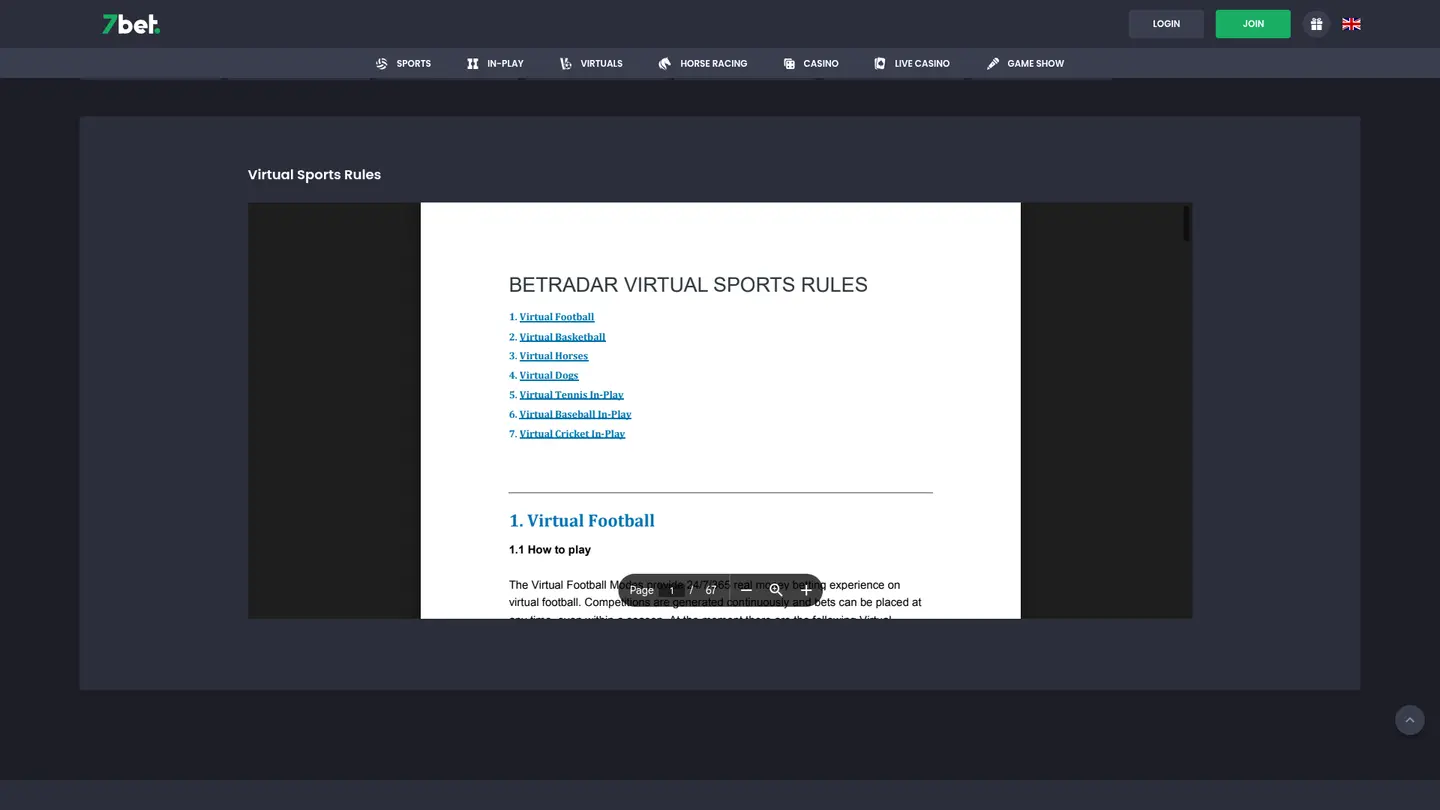Follow the Virtual Baseball In-Play link
The height and width of the screenshot is (810, 1440).
point(575,414)
